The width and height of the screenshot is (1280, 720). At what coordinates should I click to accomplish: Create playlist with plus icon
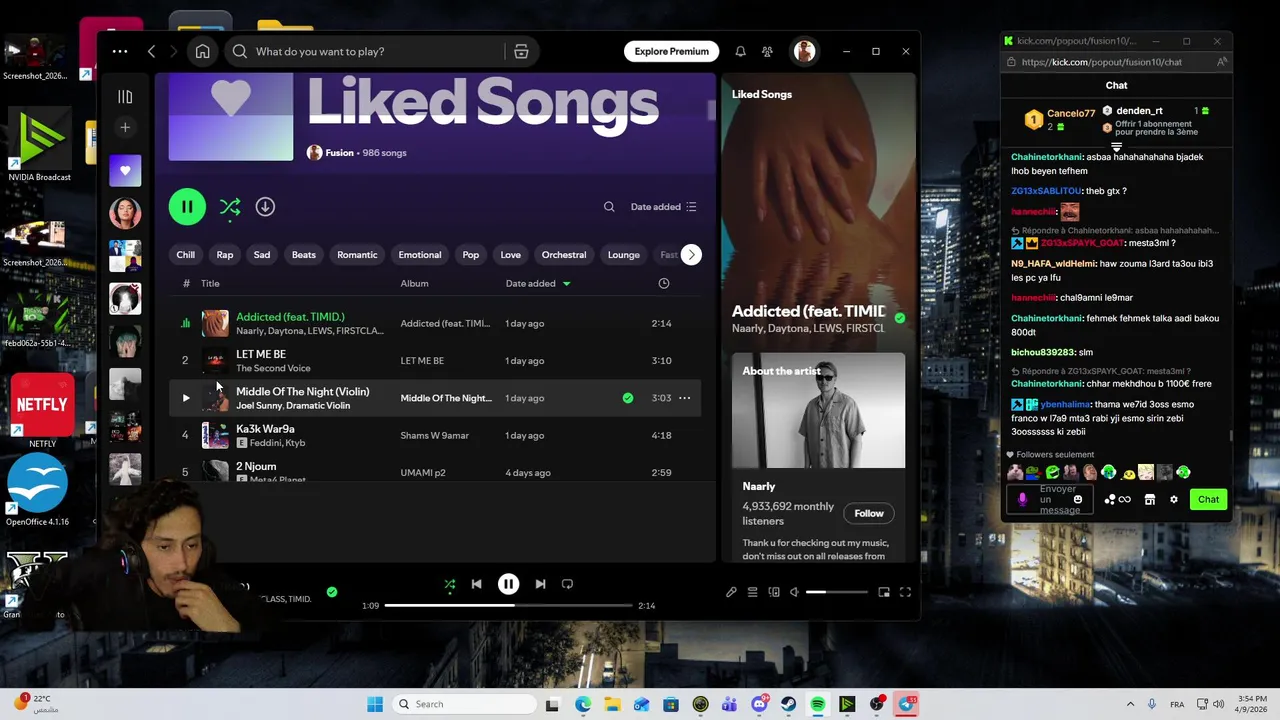(x=125, y=127)
